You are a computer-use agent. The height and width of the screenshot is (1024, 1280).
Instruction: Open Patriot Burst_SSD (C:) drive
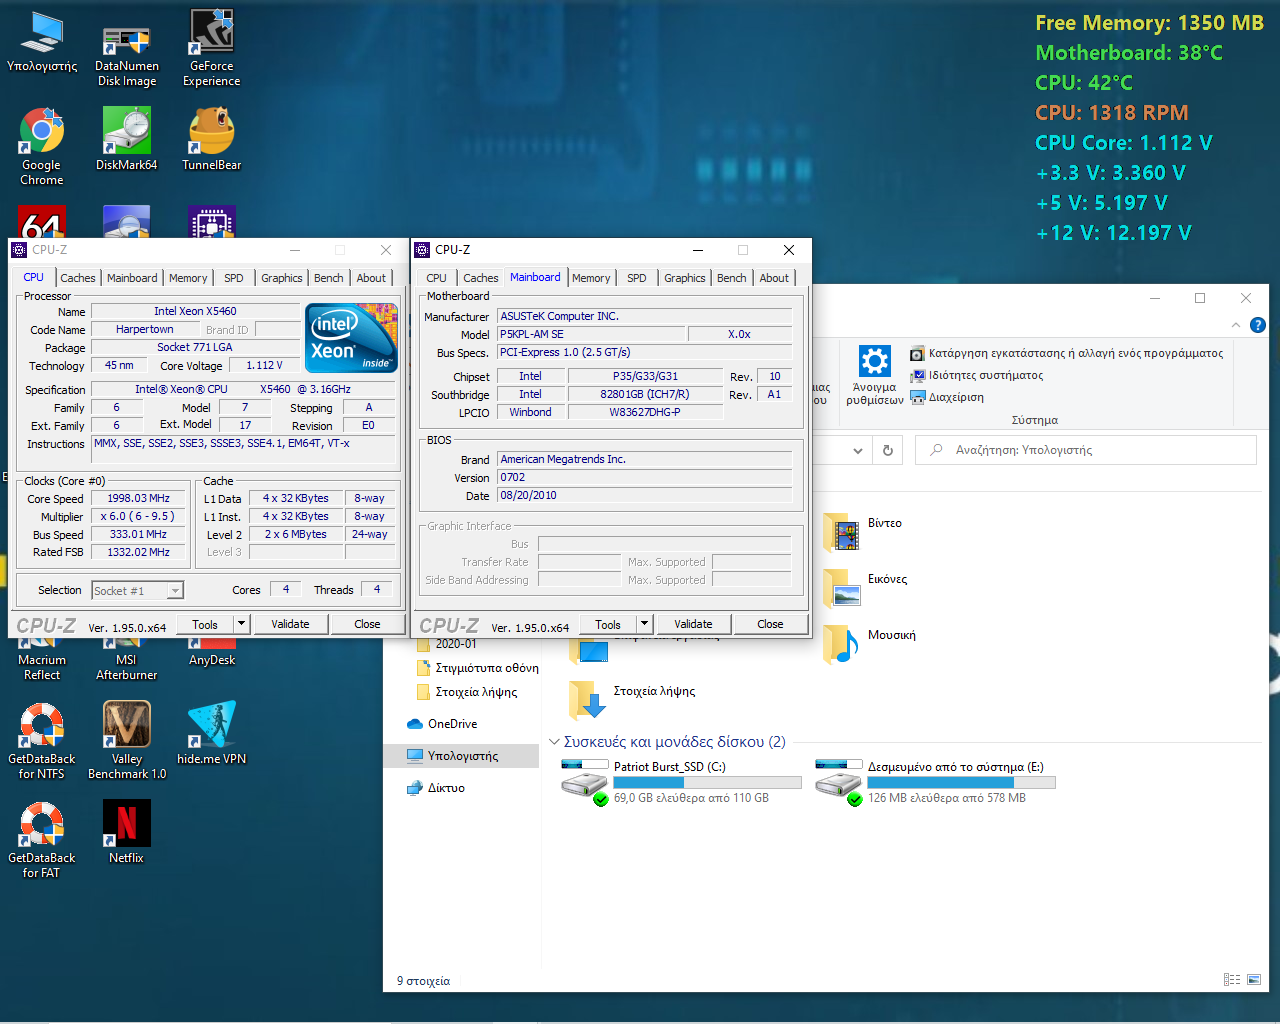(x=682, y=782)
